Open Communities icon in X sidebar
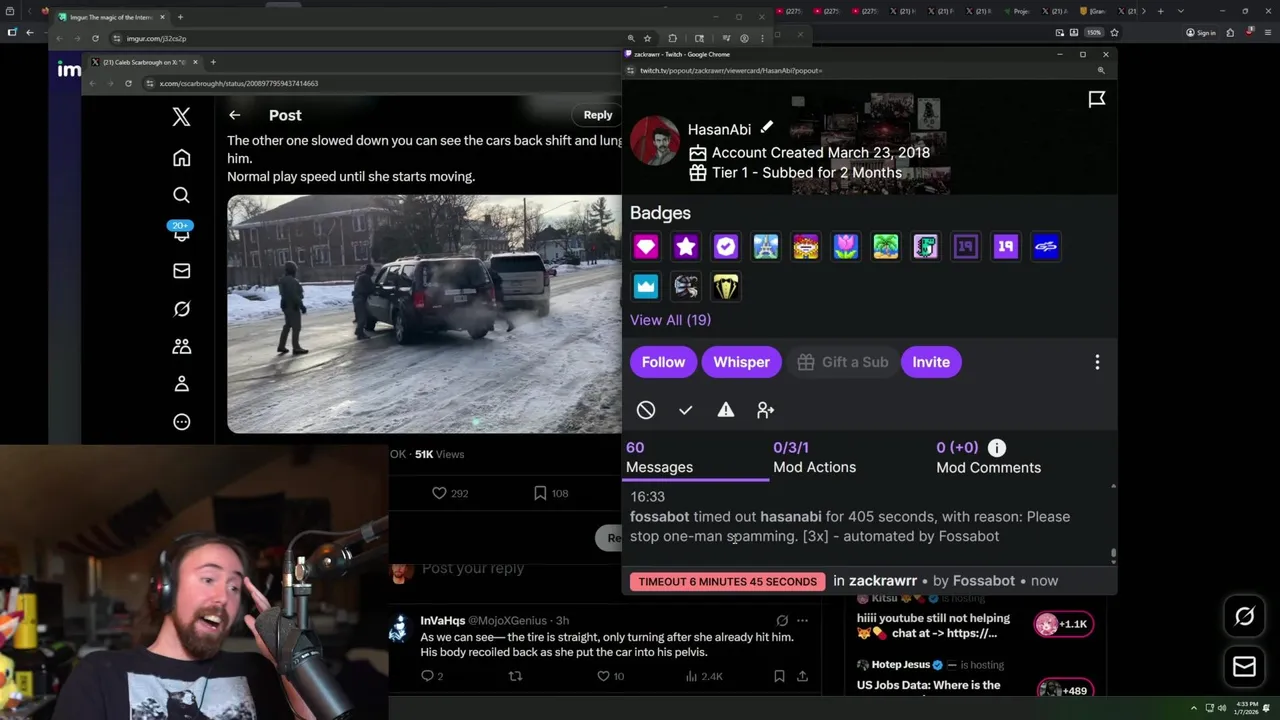Screen dimensions: 1280x720 (181, 346)
